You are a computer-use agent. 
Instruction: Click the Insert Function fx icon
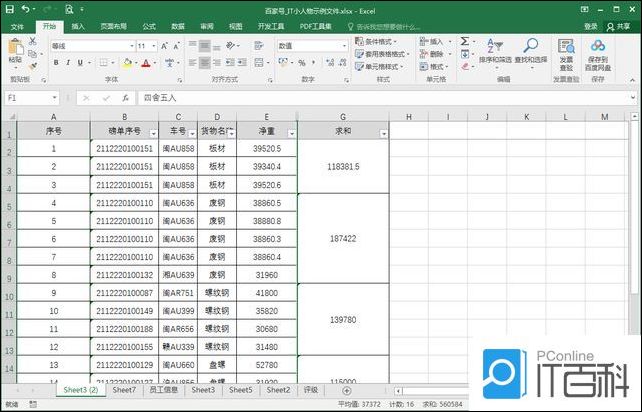(126, 98)
